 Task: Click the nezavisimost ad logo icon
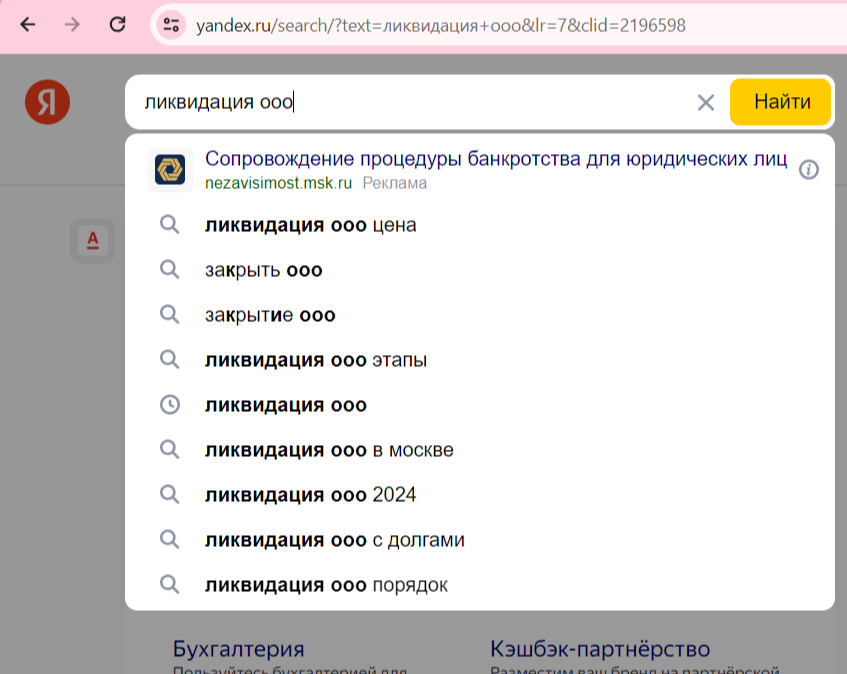(170, 170)
